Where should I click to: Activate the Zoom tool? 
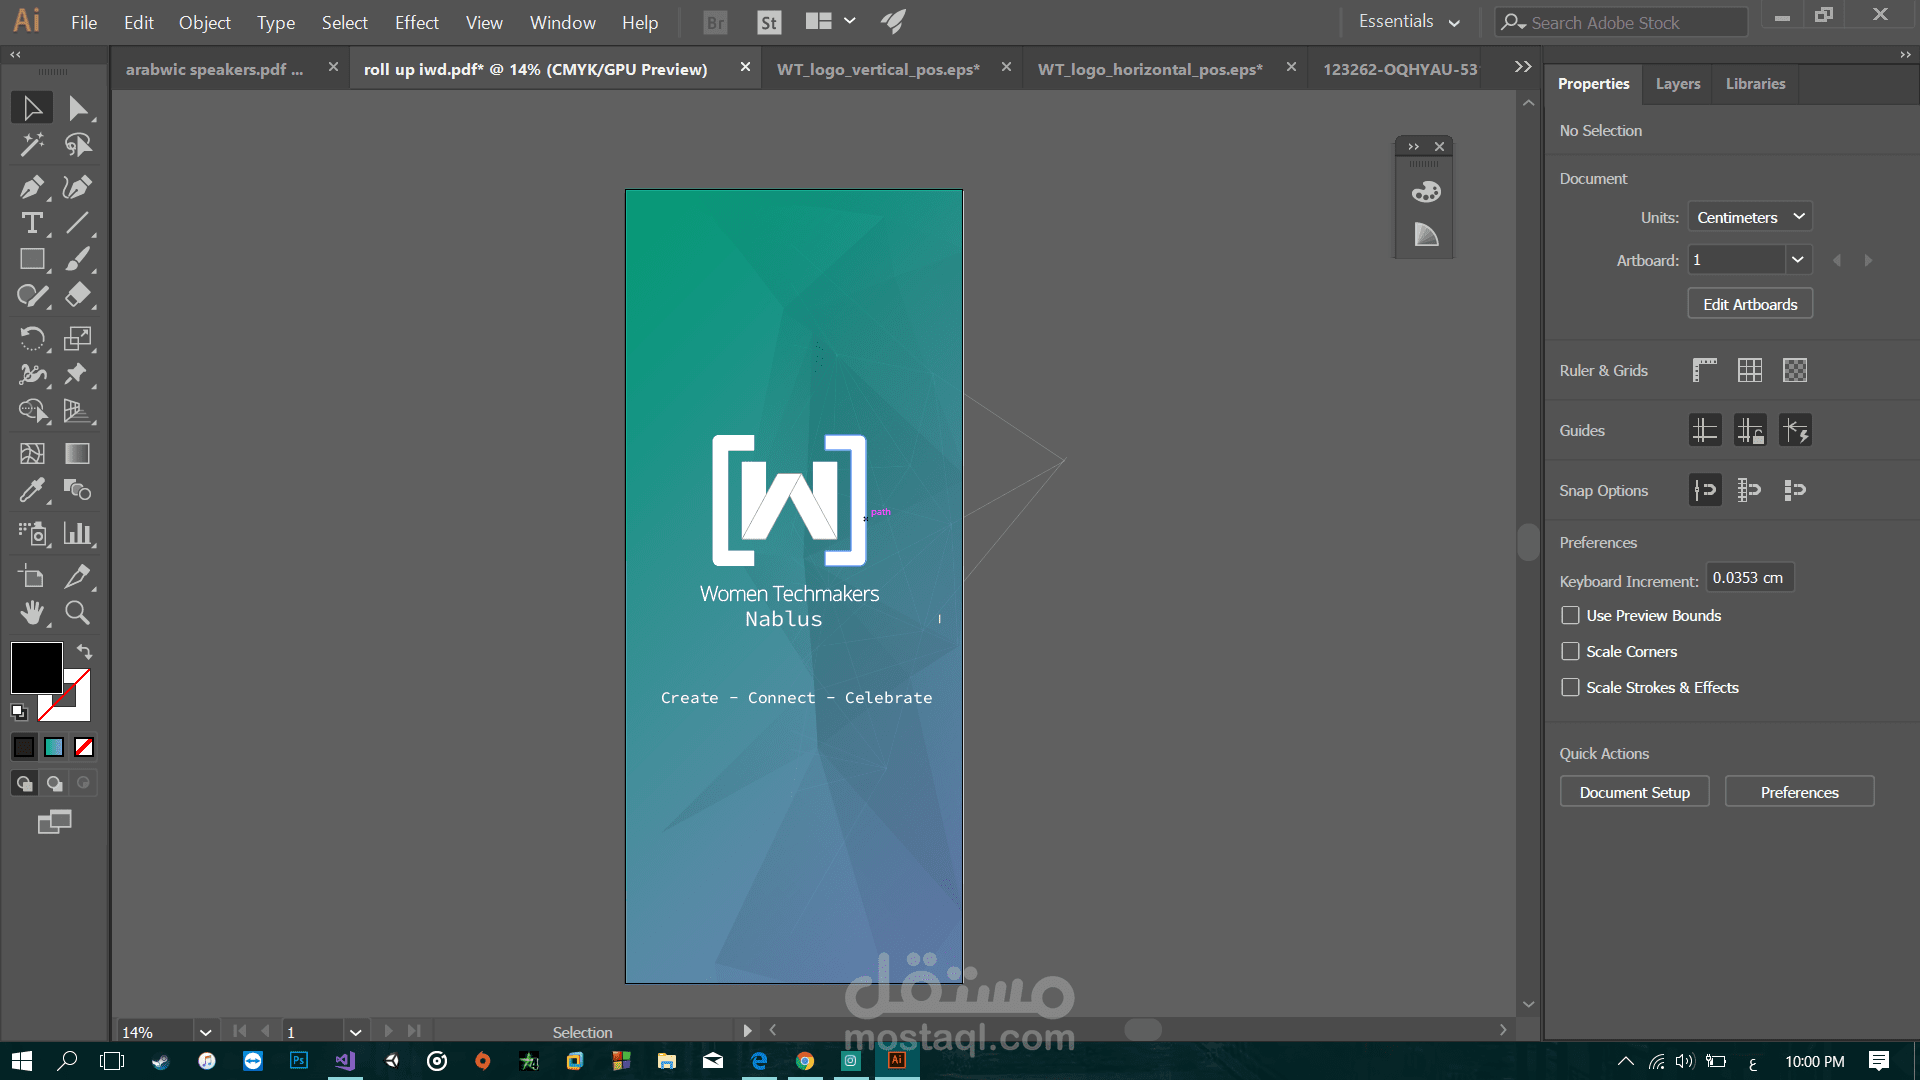(x=77, y=613)
